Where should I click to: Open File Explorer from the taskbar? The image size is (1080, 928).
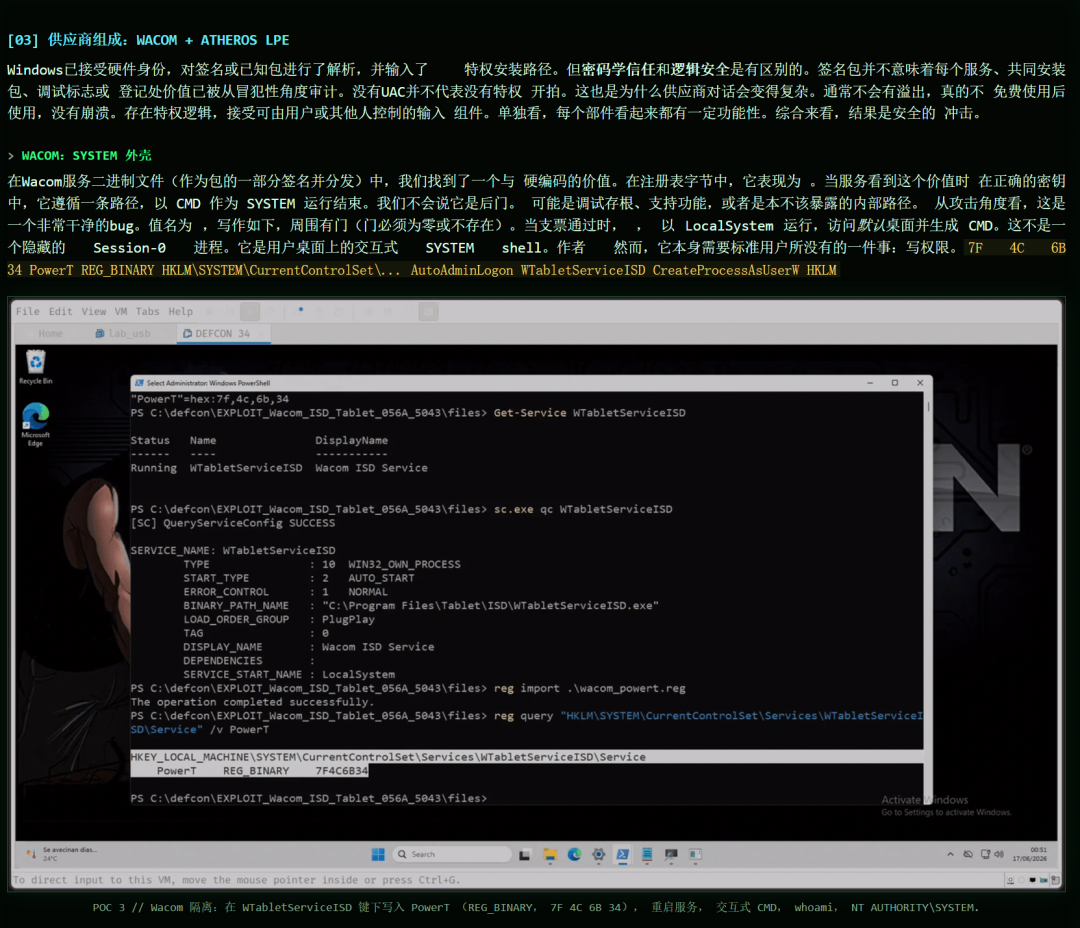[x=550, y=854]
